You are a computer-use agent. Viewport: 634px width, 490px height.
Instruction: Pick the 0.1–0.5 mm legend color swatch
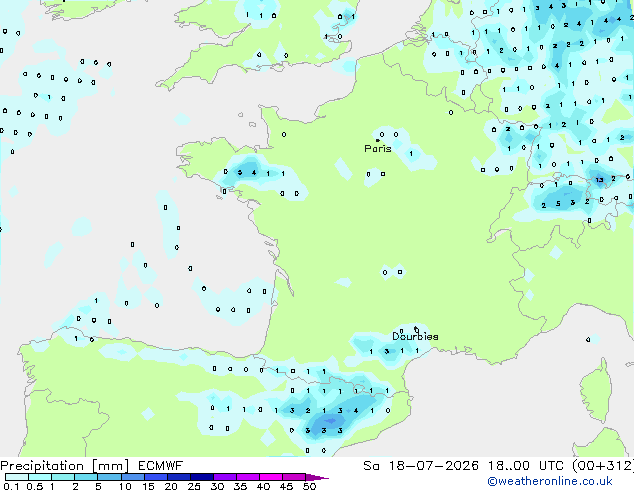17,477
